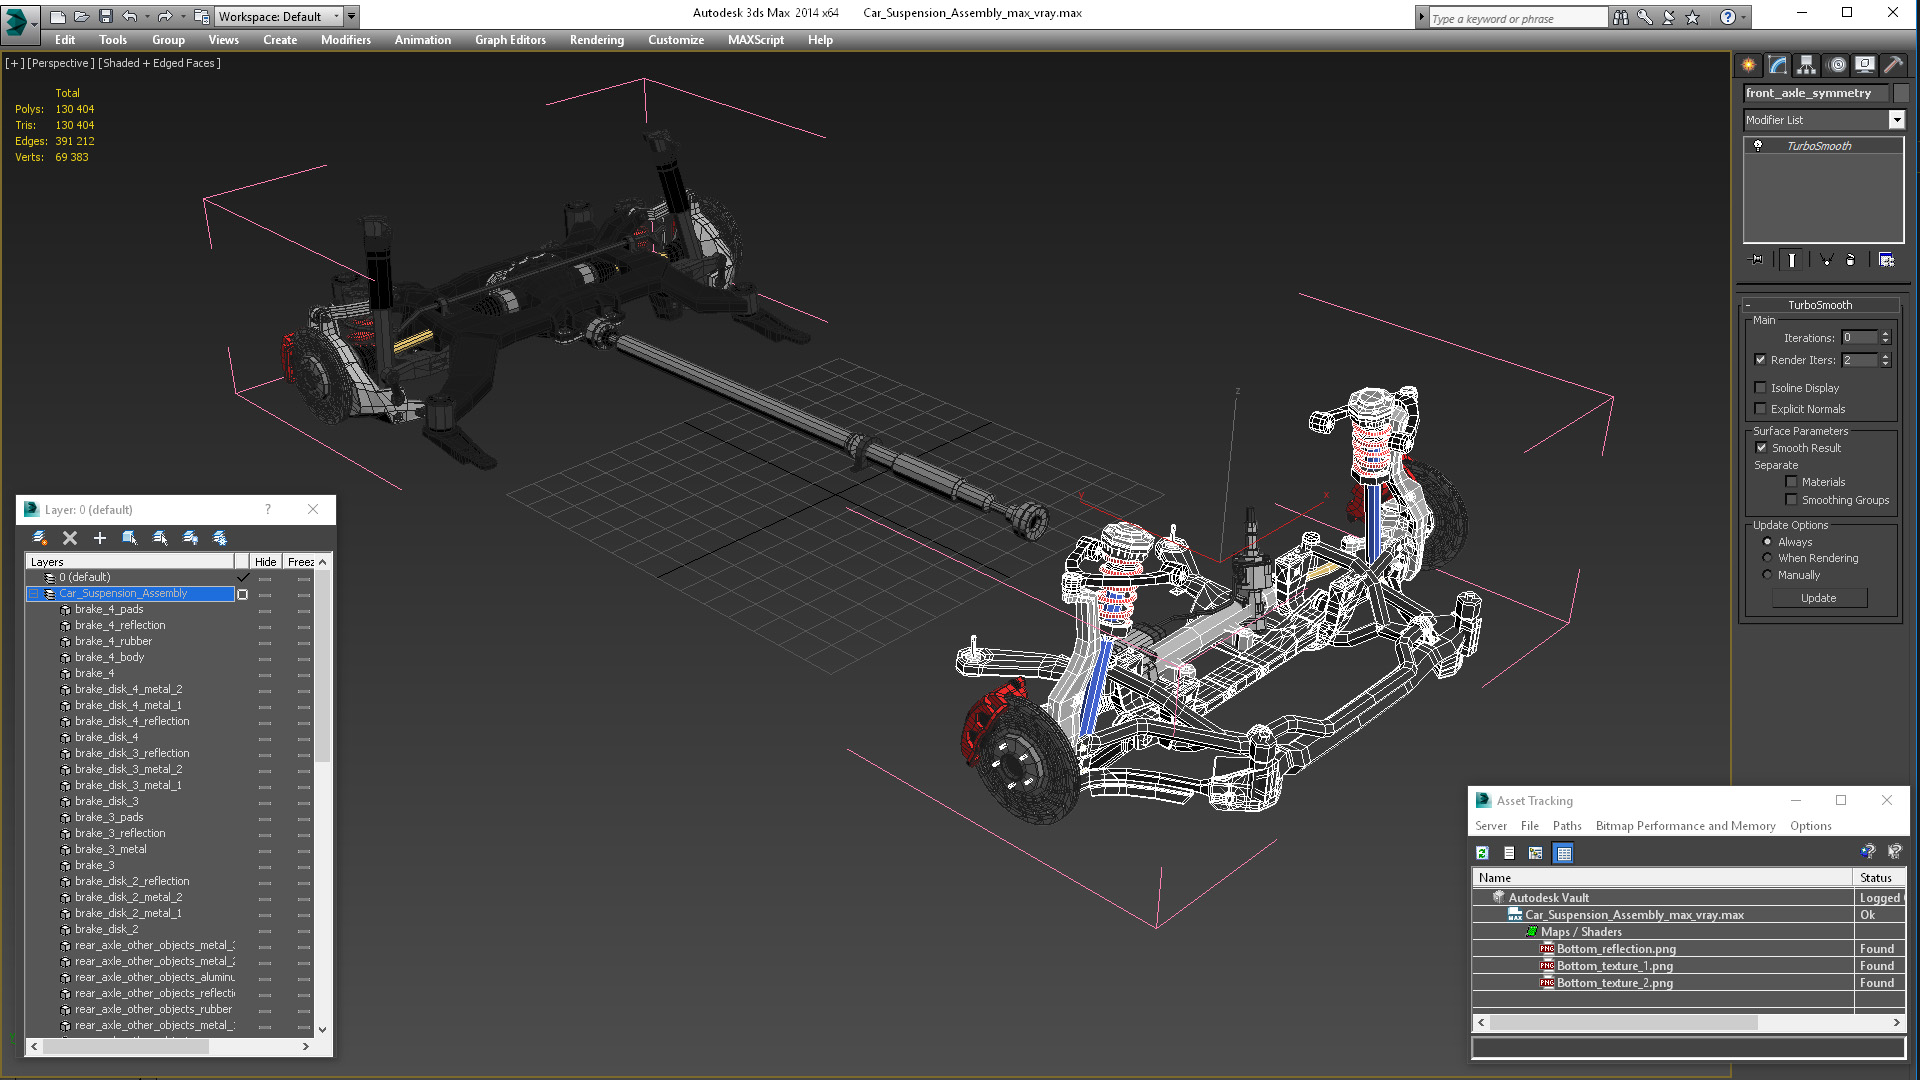Open the Rendering menu

597,40
